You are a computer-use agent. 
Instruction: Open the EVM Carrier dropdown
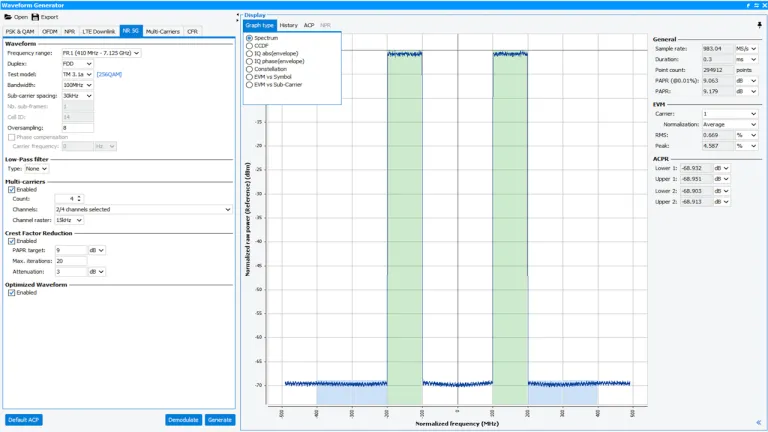730,114
